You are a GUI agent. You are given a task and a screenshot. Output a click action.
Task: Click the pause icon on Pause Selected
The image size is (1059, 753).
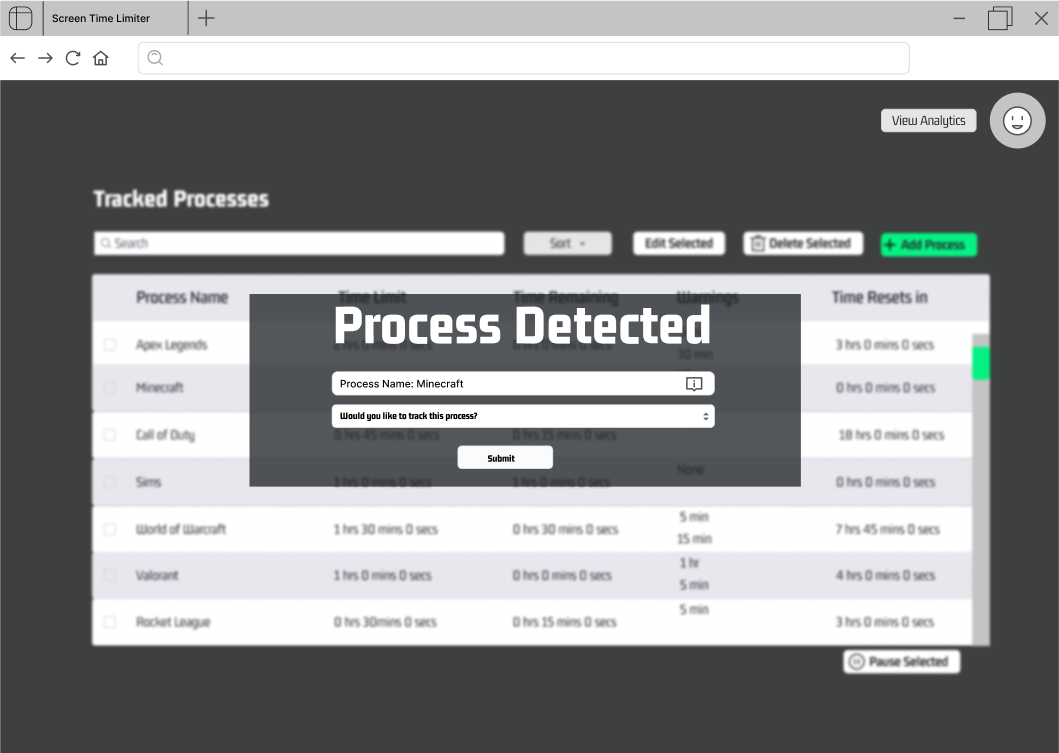pos(856,662)
